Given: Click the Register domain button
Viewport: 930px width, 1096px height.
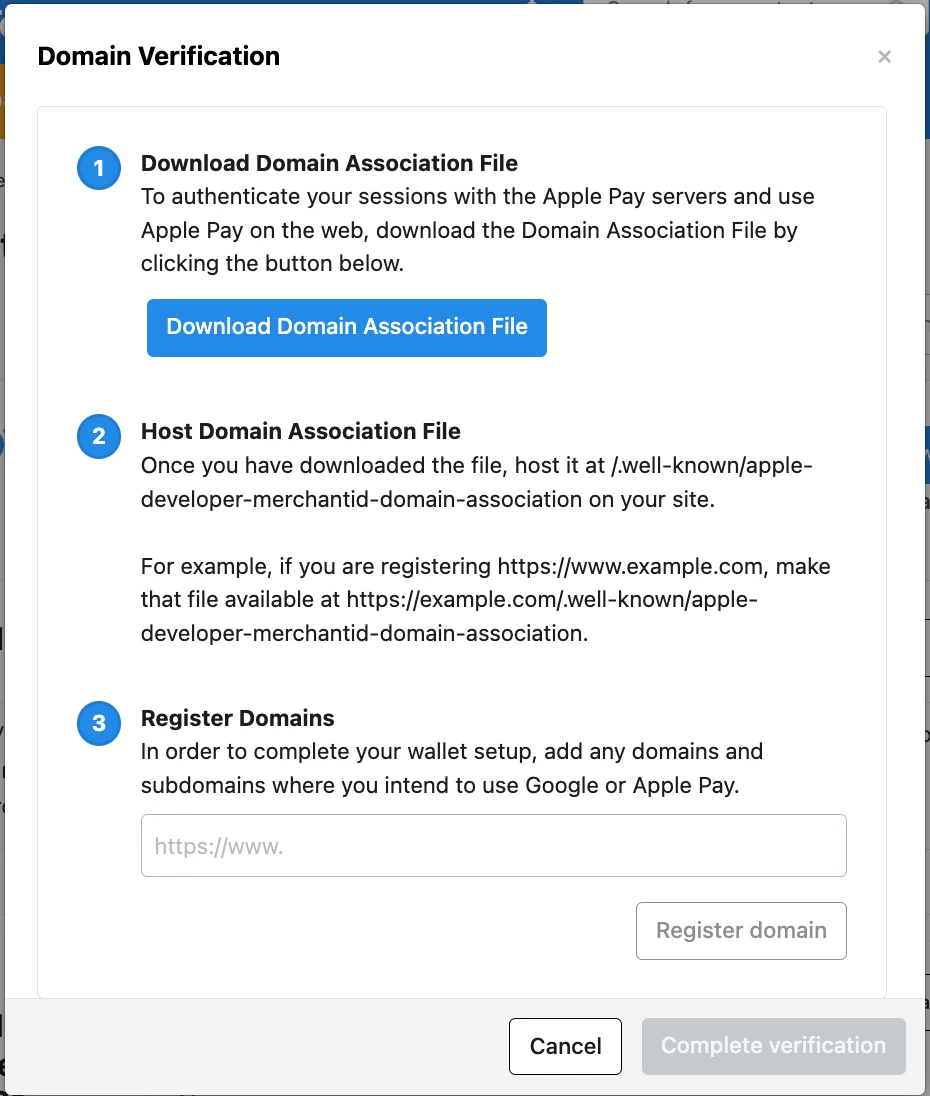Looking at the screenshot, I should 740,930.
